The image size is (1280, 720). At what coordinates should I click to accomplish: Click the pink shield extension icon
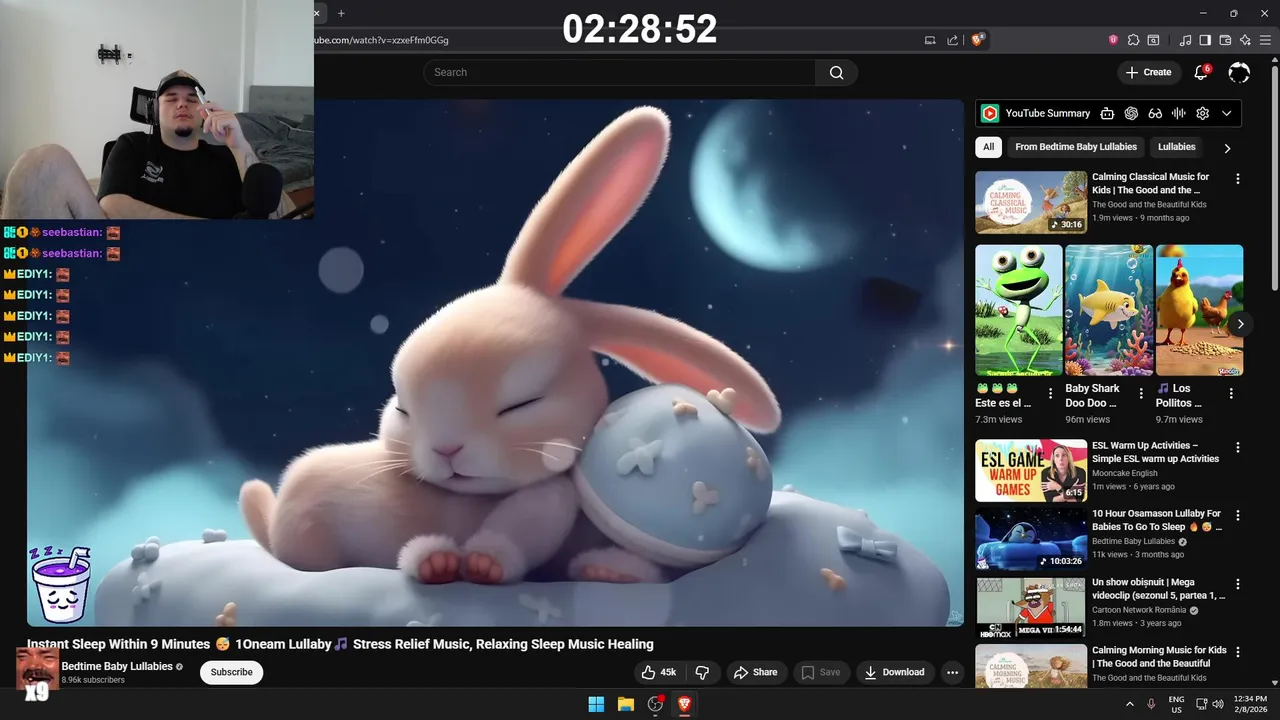tap(1113, 40)
